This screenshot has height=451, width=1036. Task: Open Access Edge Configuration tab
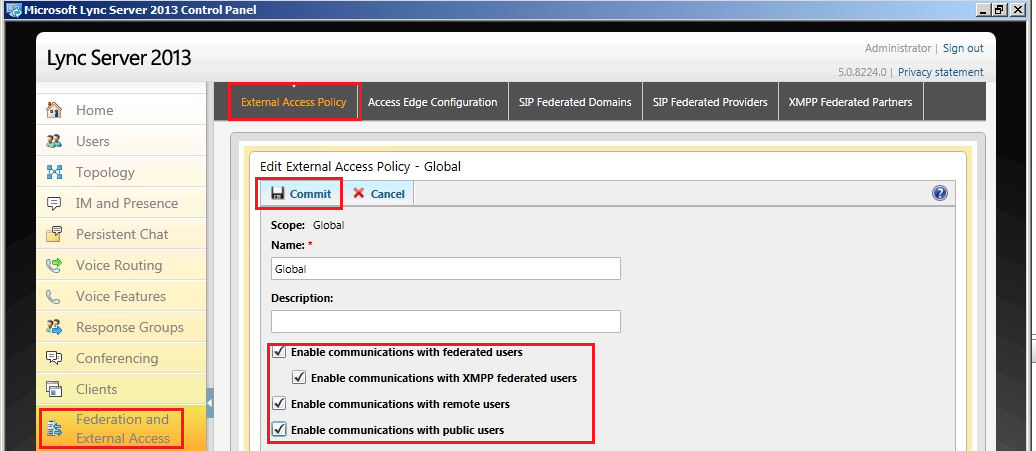433,102
